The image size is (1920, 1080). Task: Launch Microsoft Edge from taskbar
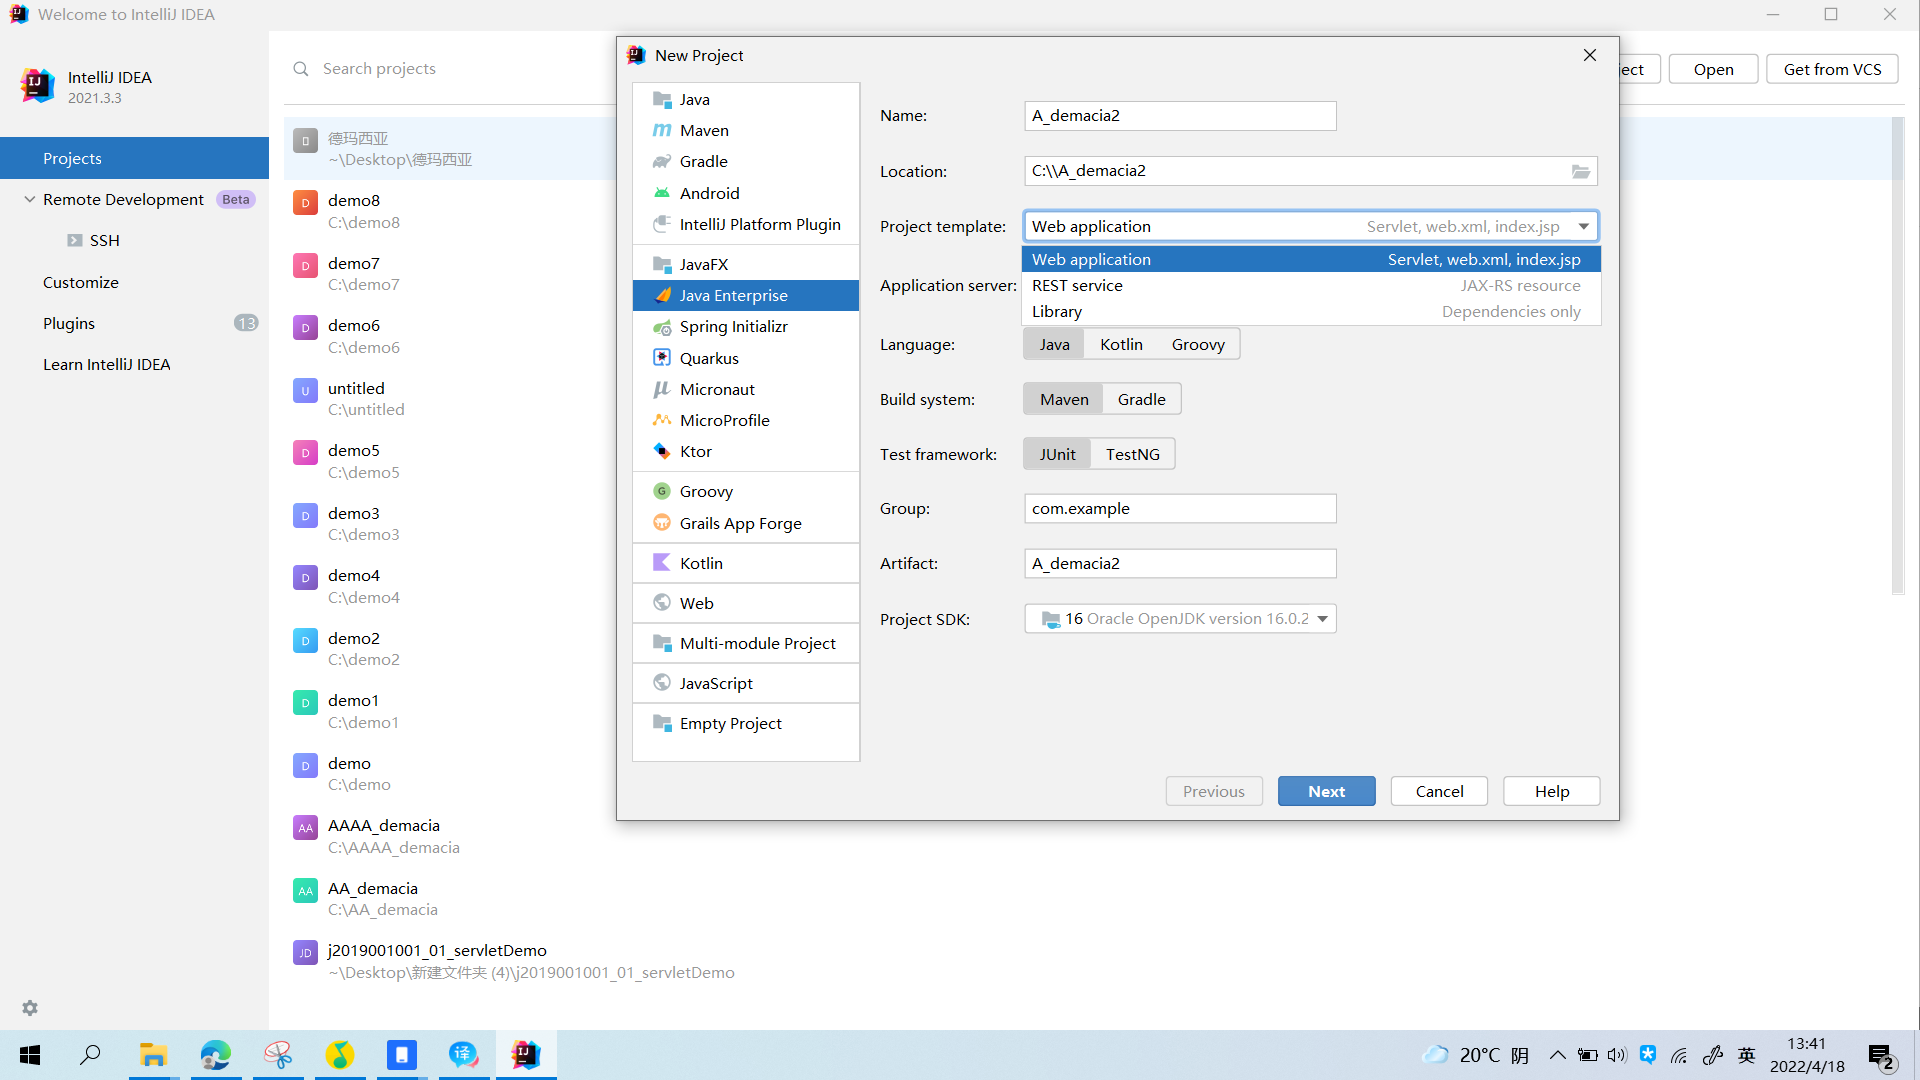point(215,1055)
